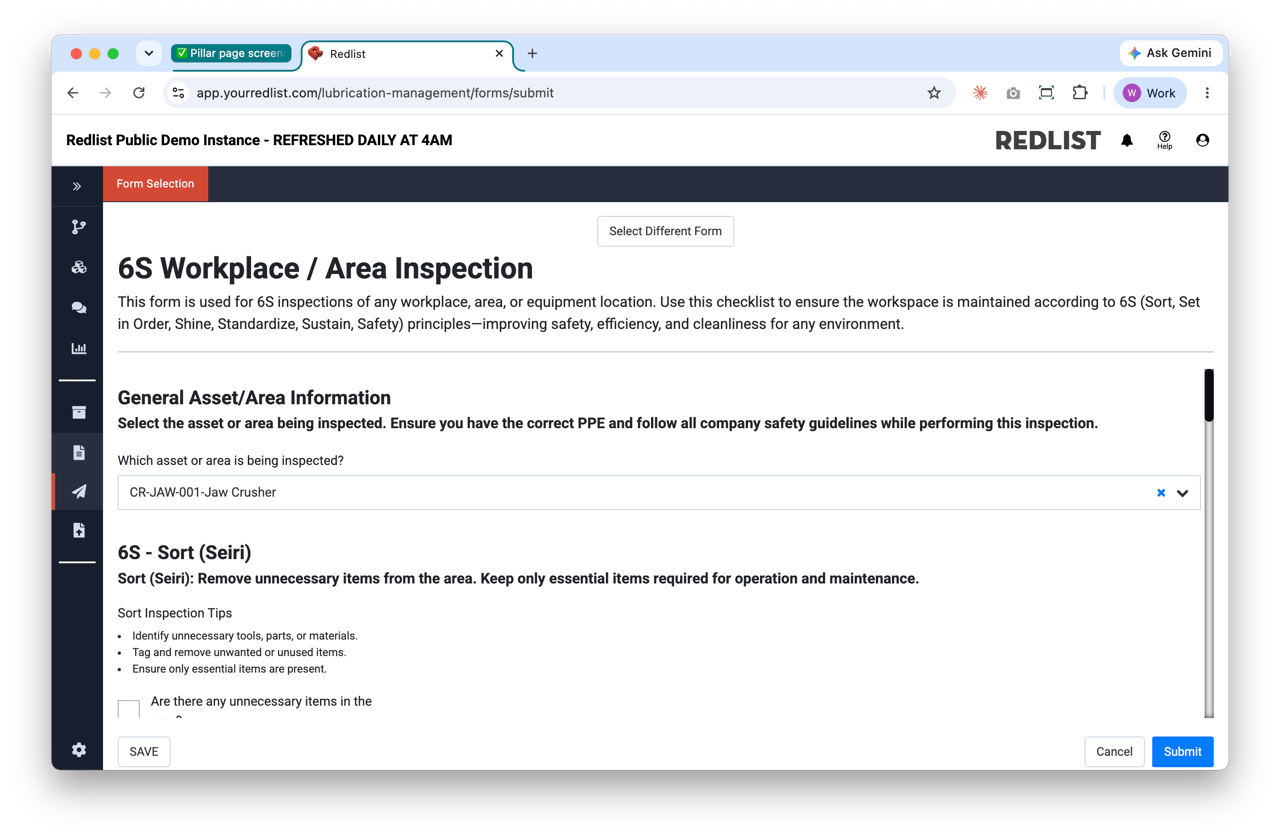Click the REDLIST logo
The height and width of the screenshot is (838, 1280).
tap(1048, 141)
